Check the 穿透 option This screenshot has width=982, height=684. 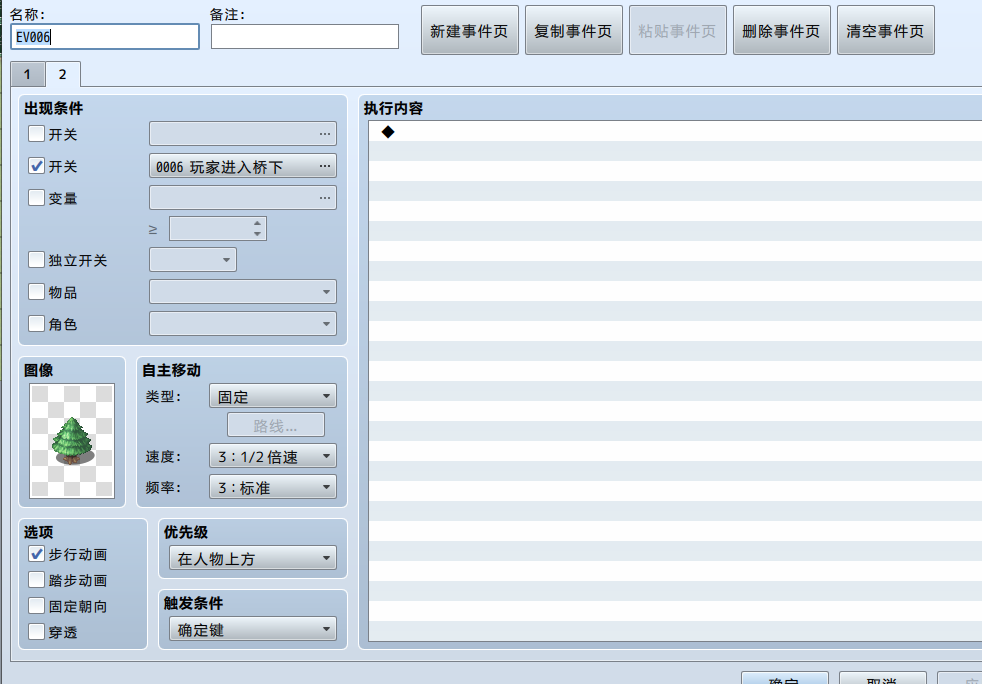click(36, 632)
